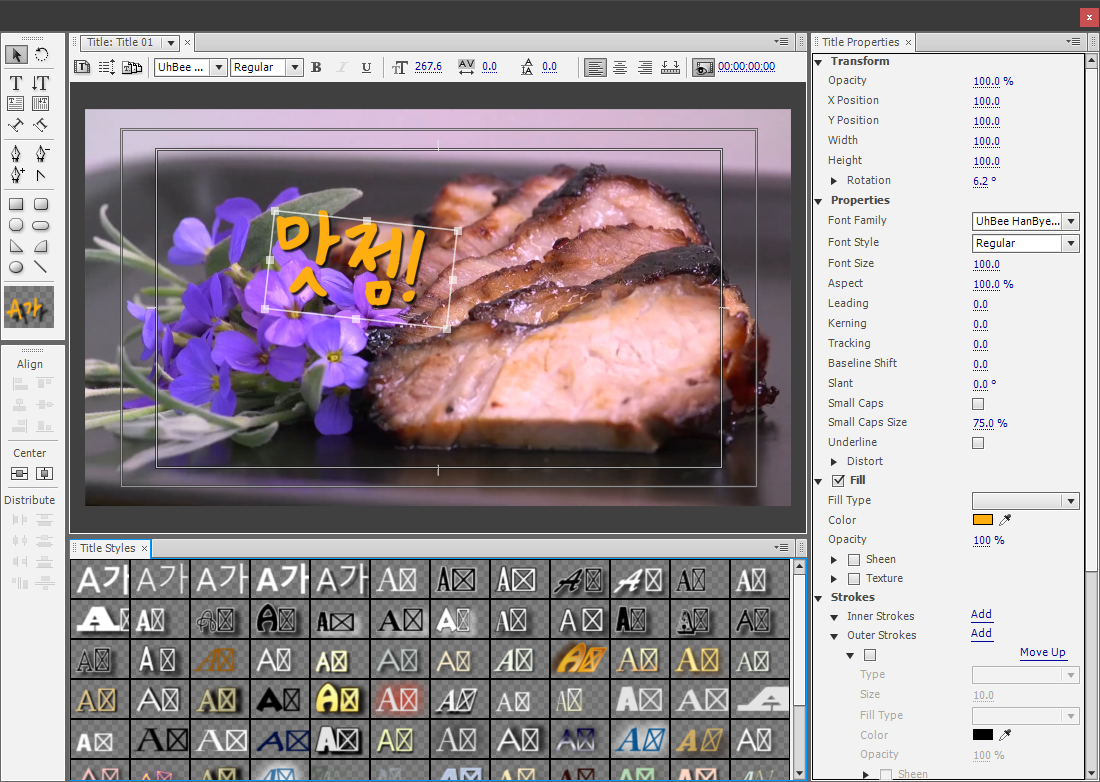Center title horizontally in frame
The image size is (1100, 782).
(x=44, y=473)
